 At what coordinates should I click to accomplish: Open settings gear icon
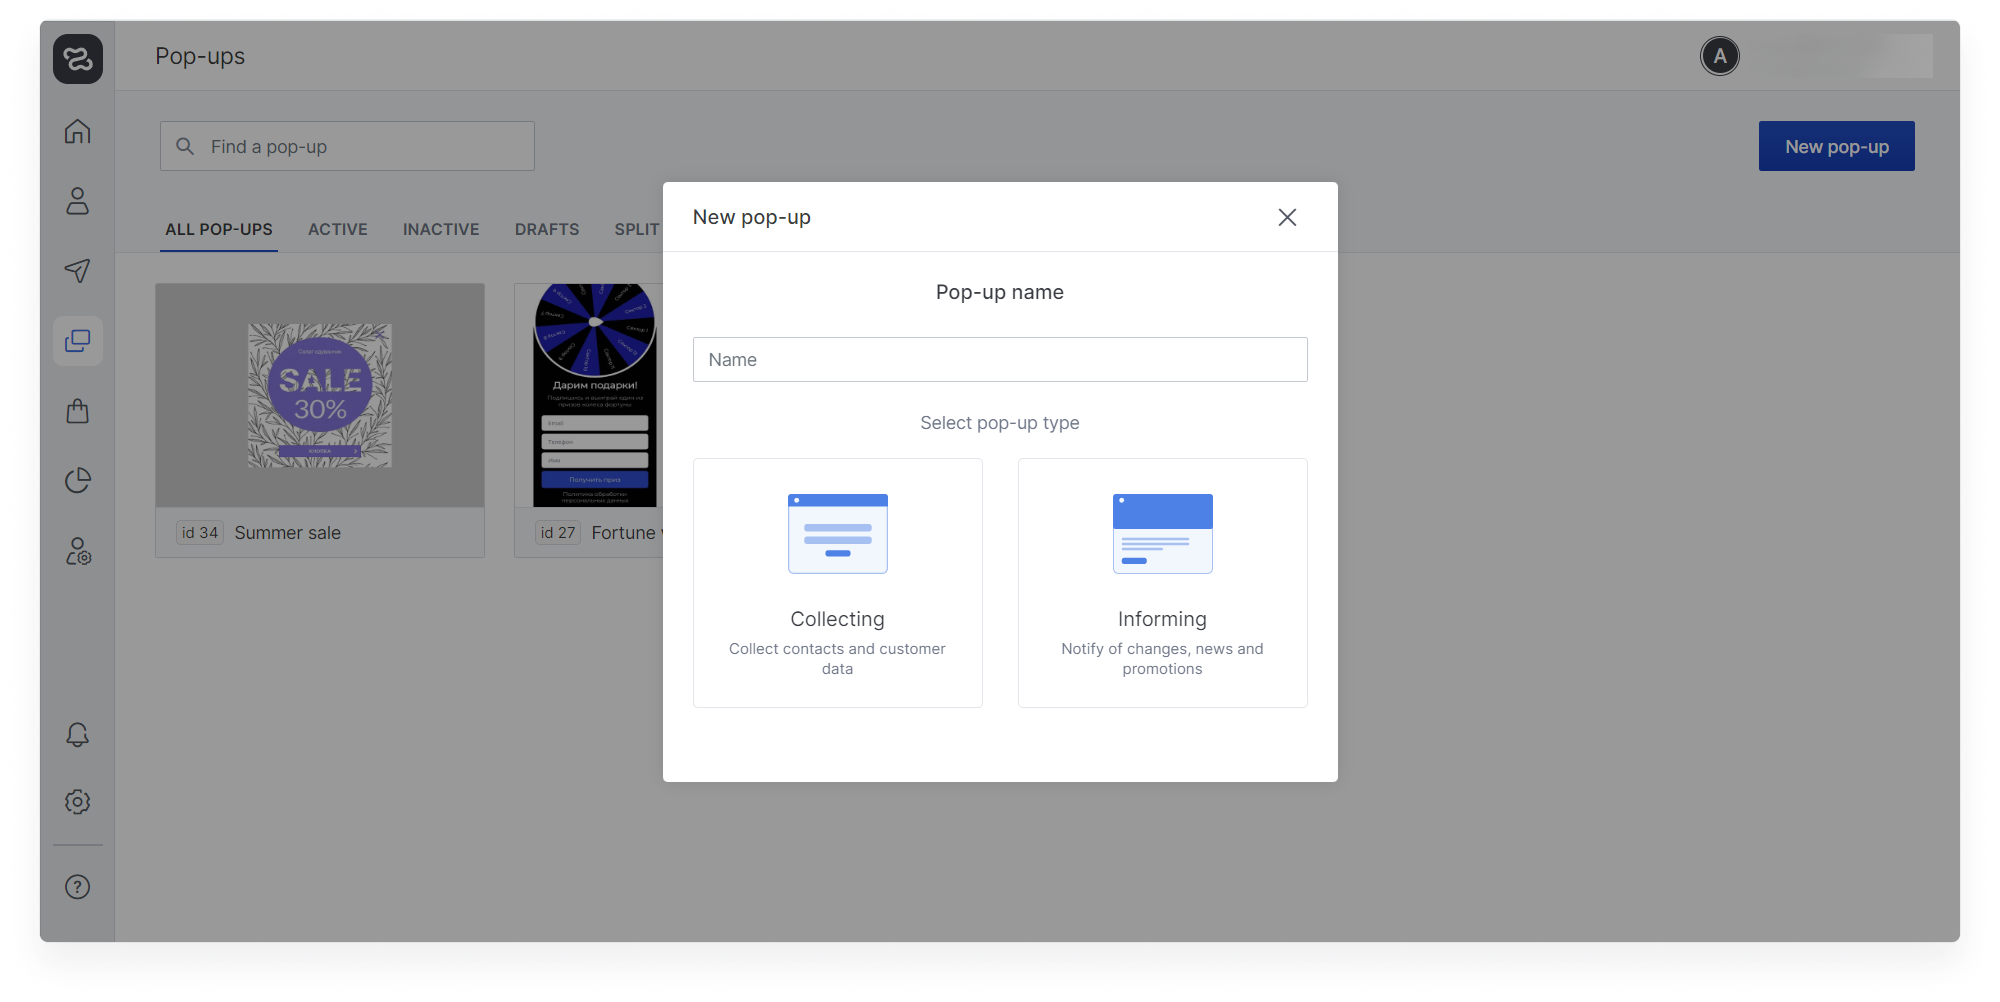(x=78, y=802)
